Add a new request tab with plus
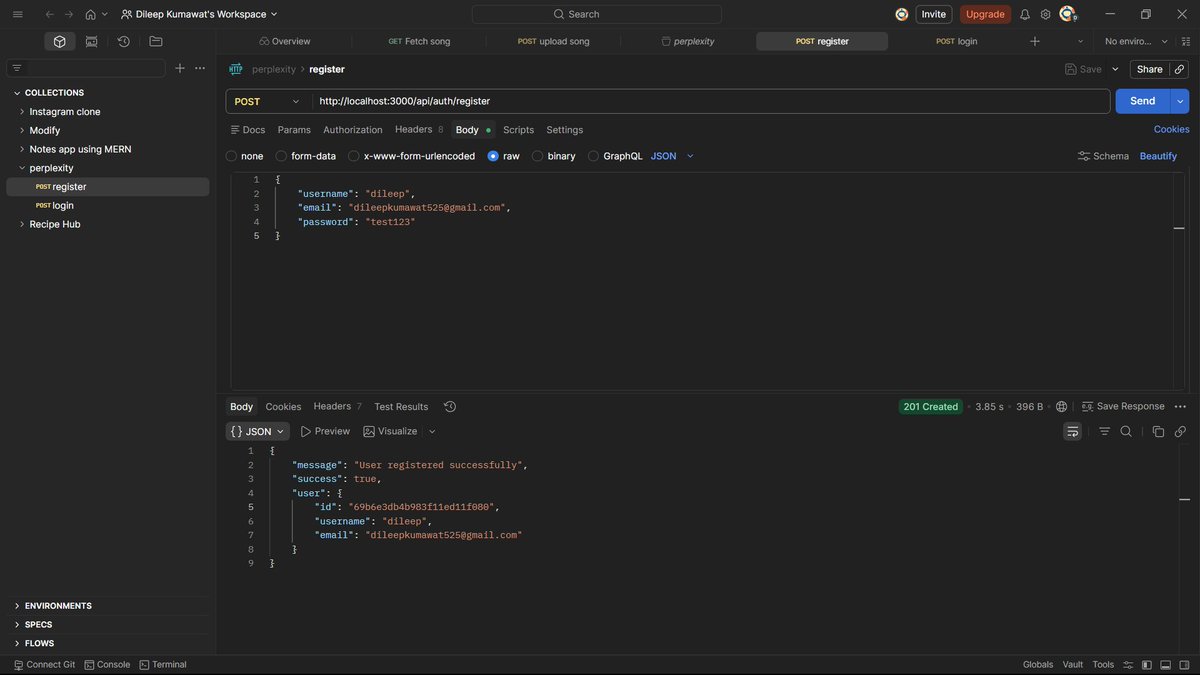This screenshot has width=1200, height=675. point(1035,41)
